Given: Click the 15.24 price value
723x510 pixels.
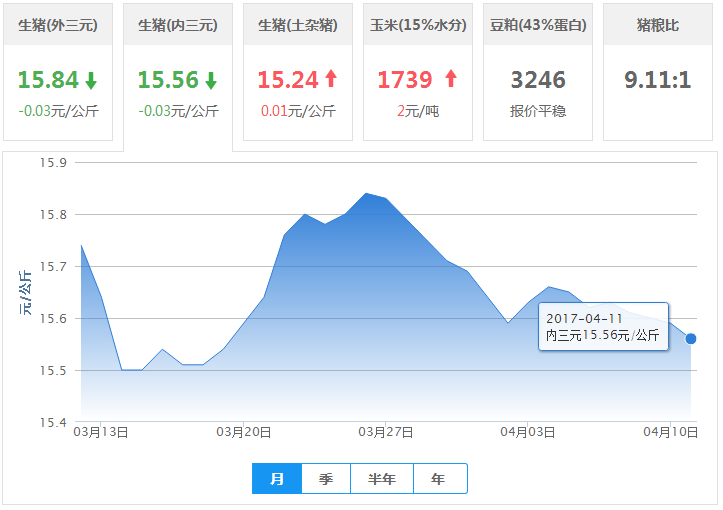Looking at the screenshot, I should tap(288, 80).
